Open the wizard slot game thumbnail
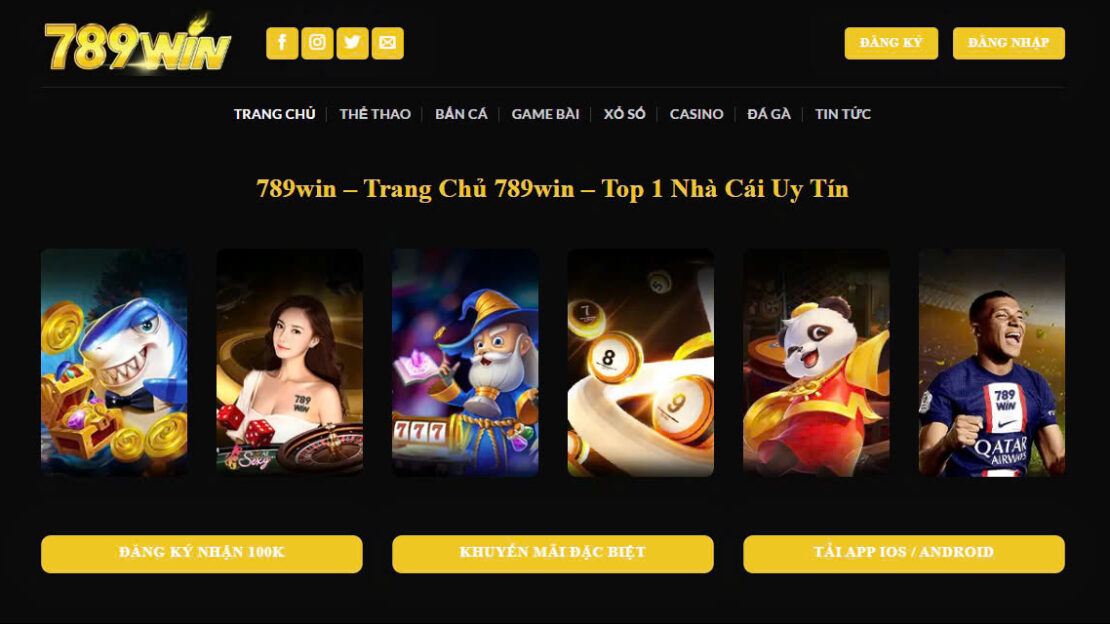The width and height of the screenshot is (1110, 624). (465, 363)
